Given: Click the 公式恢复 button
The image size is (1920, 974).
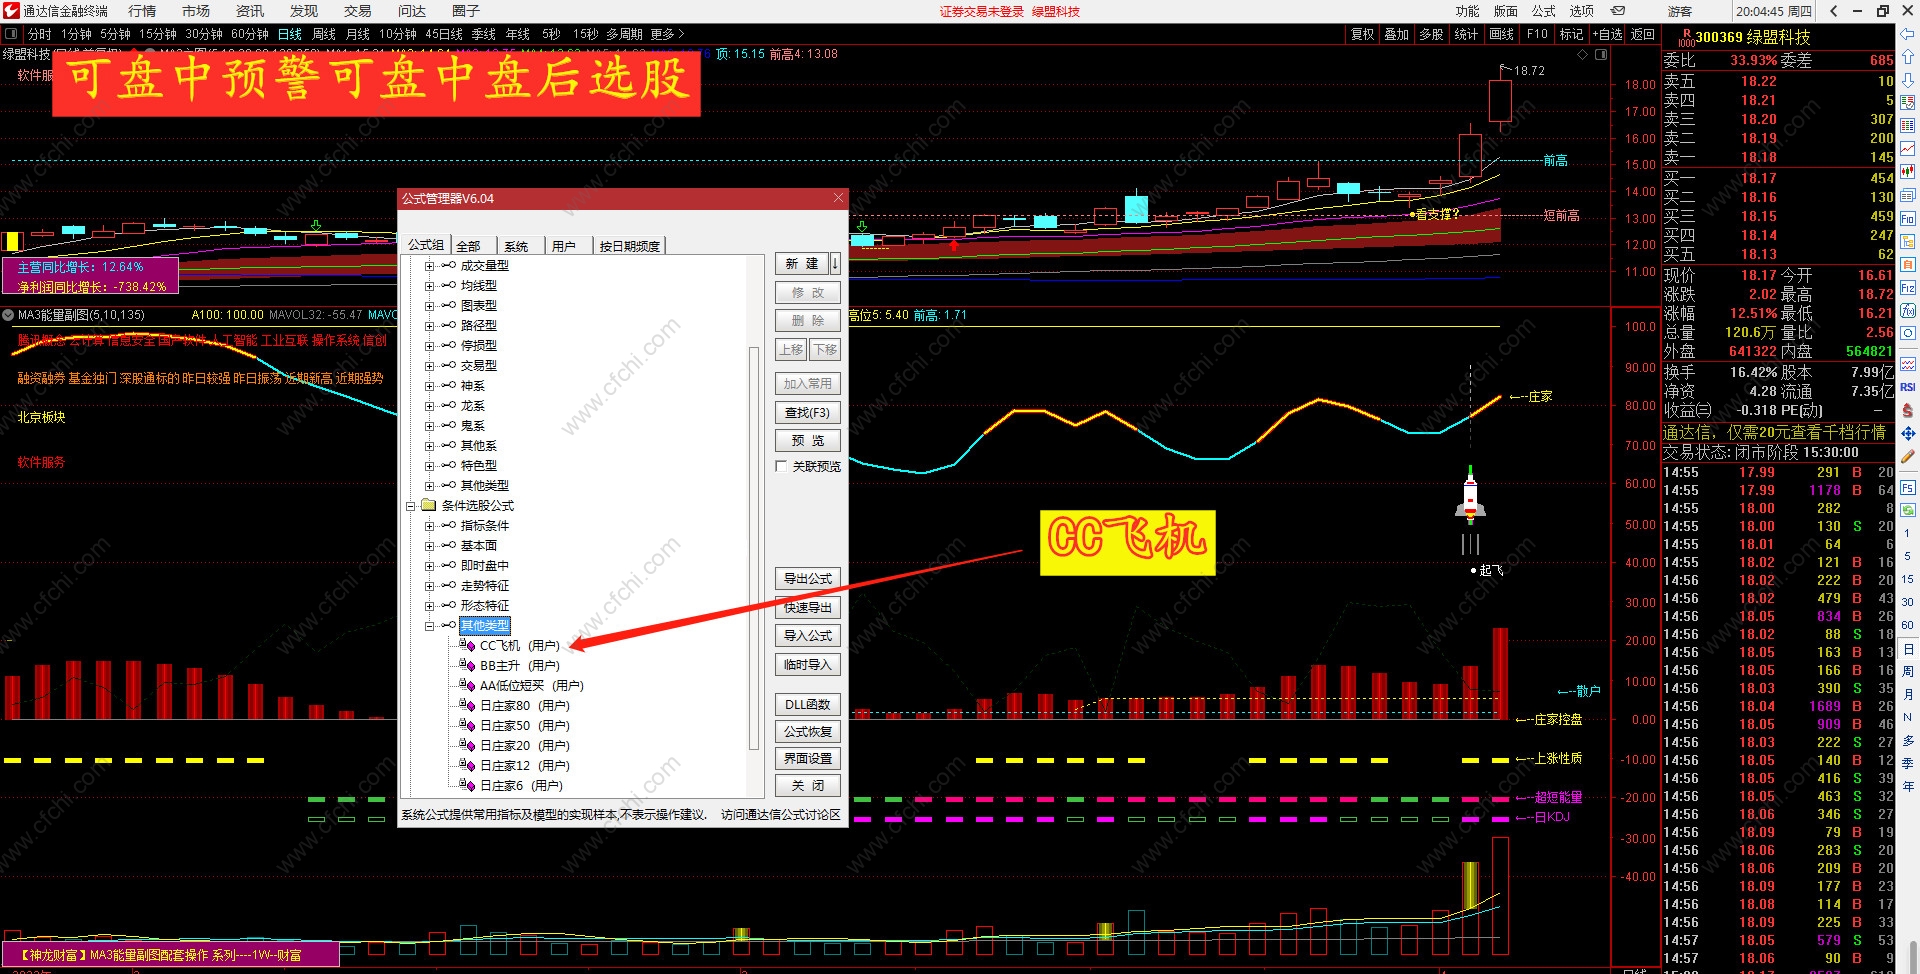Looking at the screenshot, I should click(x=808, y=732).
